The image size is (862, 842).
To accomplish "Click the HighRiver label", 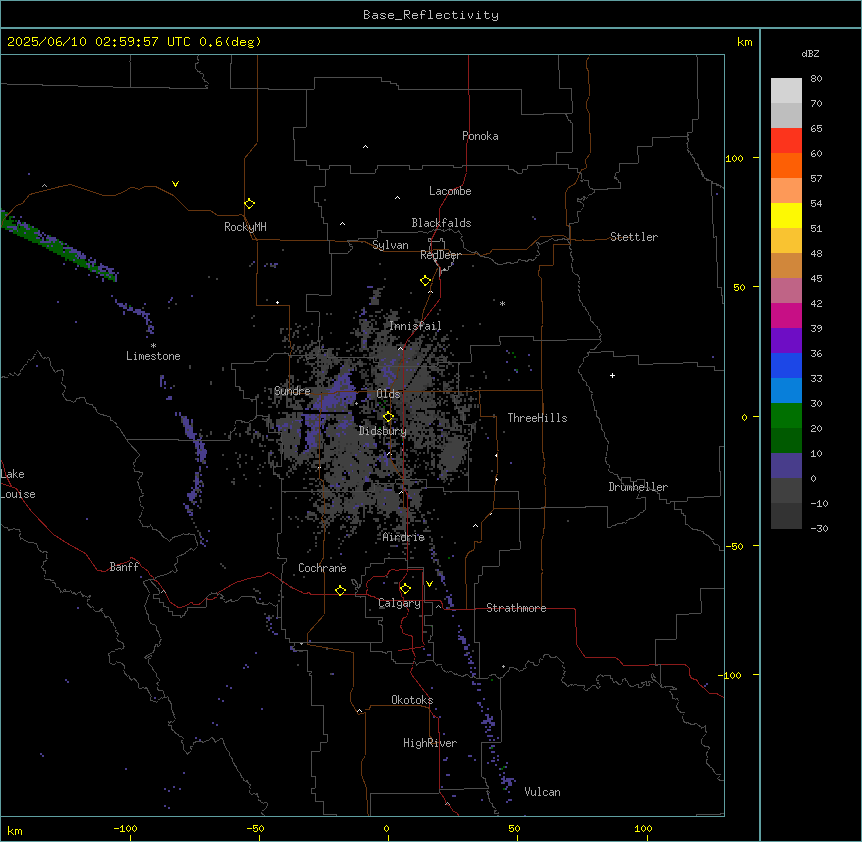I will point(430,743).
